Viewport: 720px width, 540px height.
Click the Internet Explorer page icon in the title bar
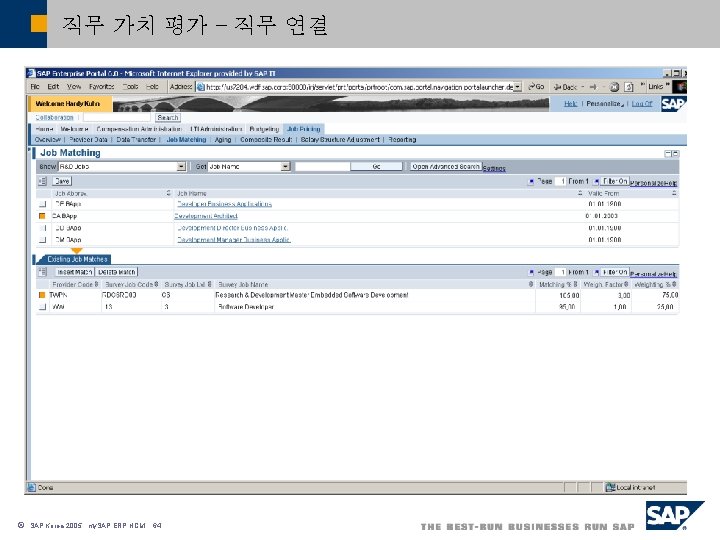[x=31, y=73]
